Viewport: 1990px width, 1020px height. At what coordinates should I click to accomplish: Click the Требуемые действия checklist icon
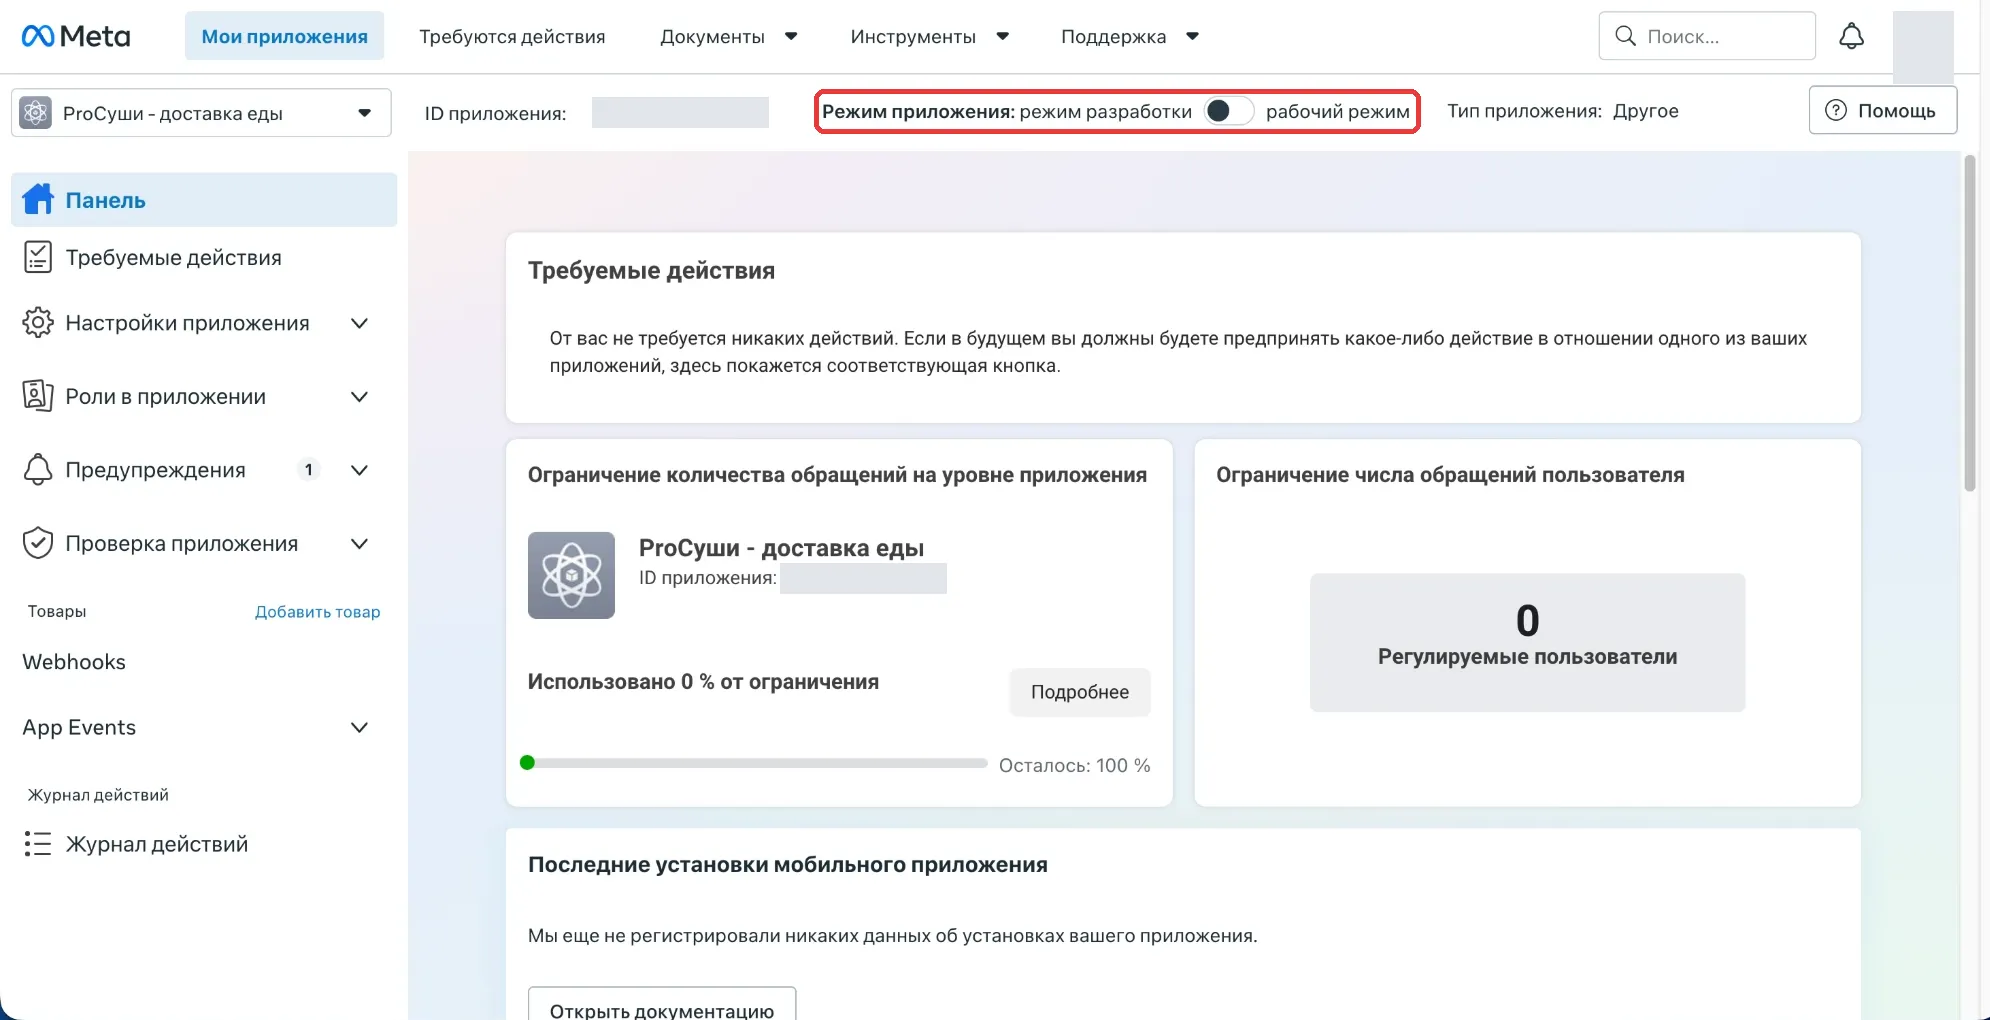tap(38, 257)
